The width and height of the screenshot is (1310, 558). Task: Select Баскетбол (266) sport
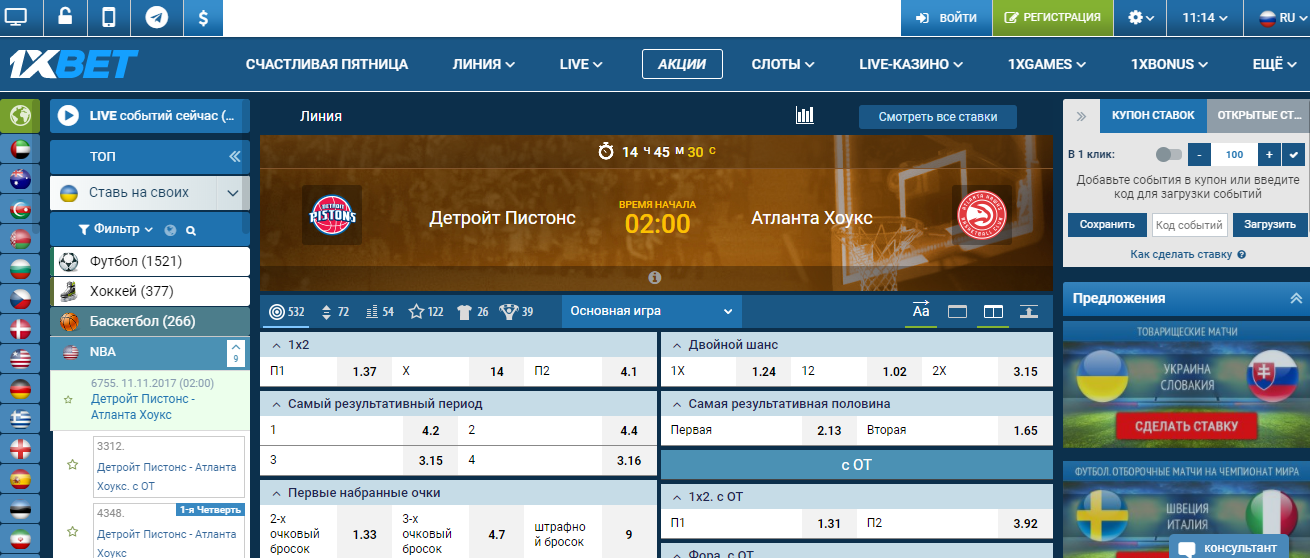coord(150,321)
